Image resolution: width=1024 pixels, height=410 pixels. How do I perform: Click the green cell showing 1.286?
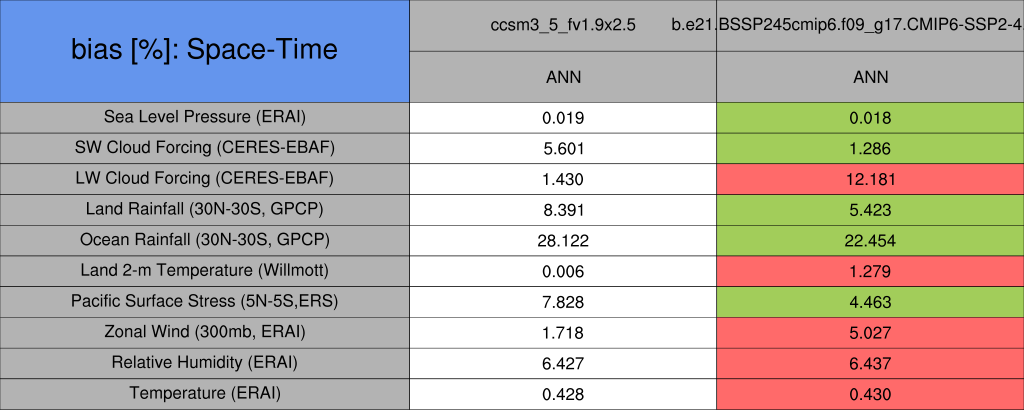coord(870,148)
